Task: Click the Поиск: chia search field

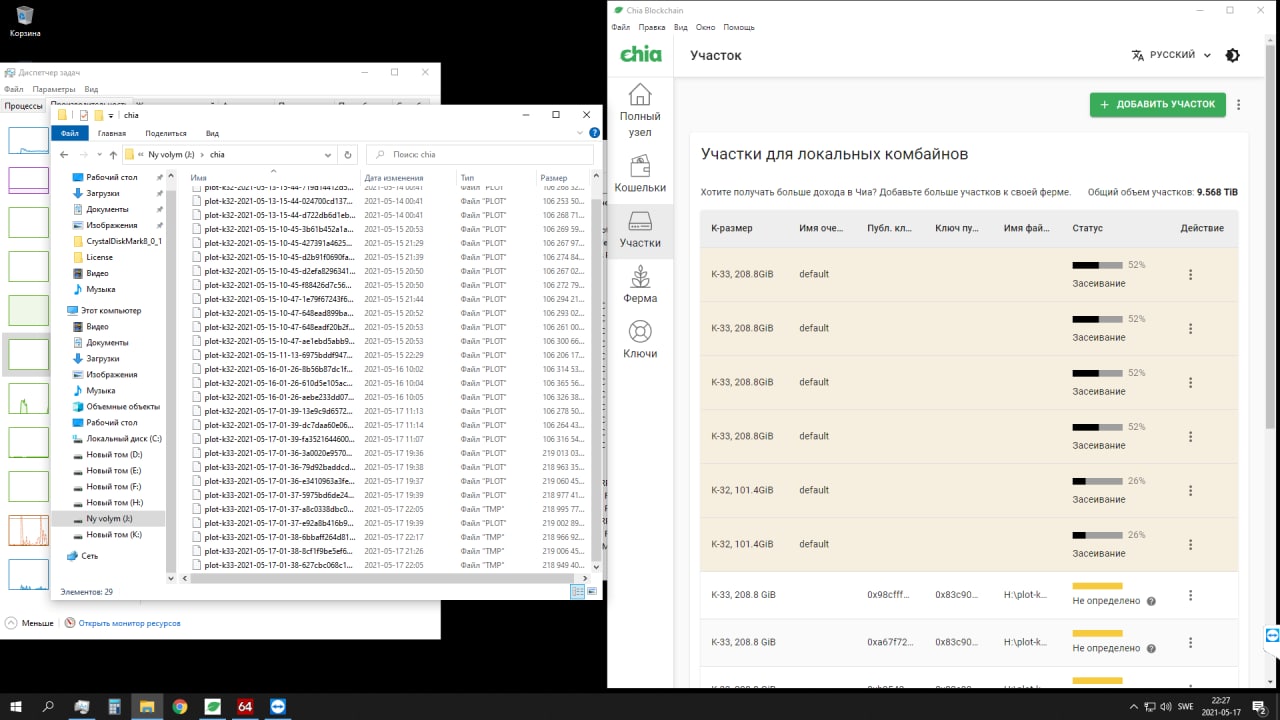Action: pos(479,155)
